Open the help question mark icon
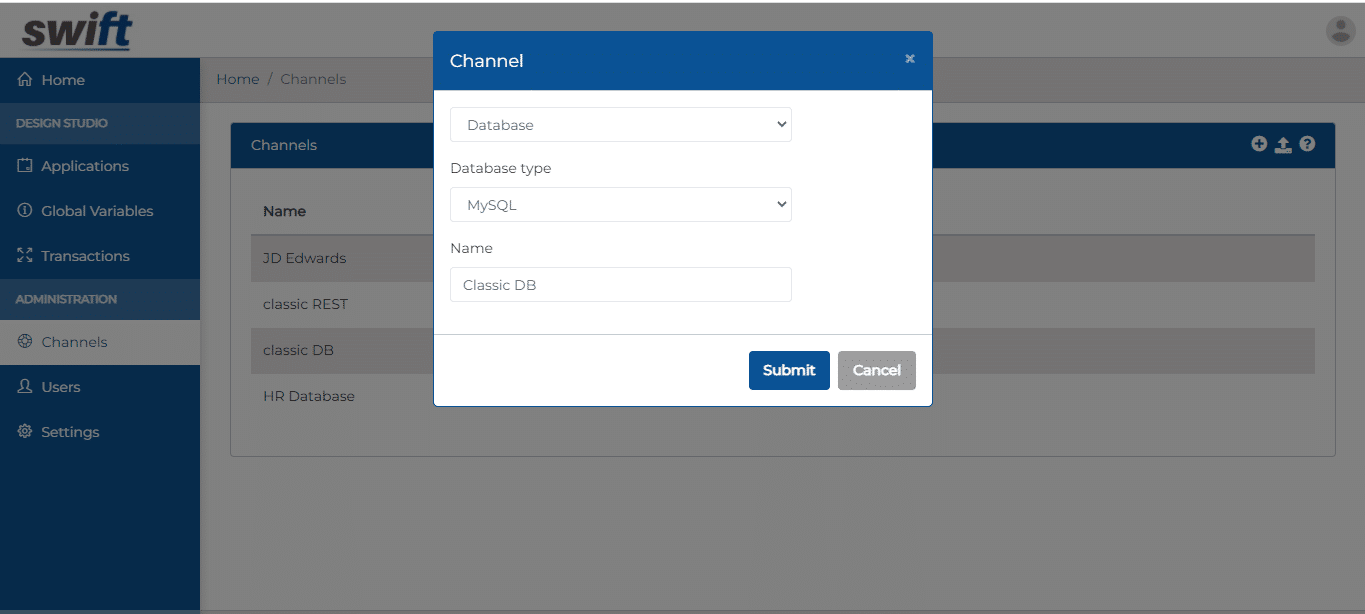Screen dimensions: 1365x614 [x=1307, y=144]
